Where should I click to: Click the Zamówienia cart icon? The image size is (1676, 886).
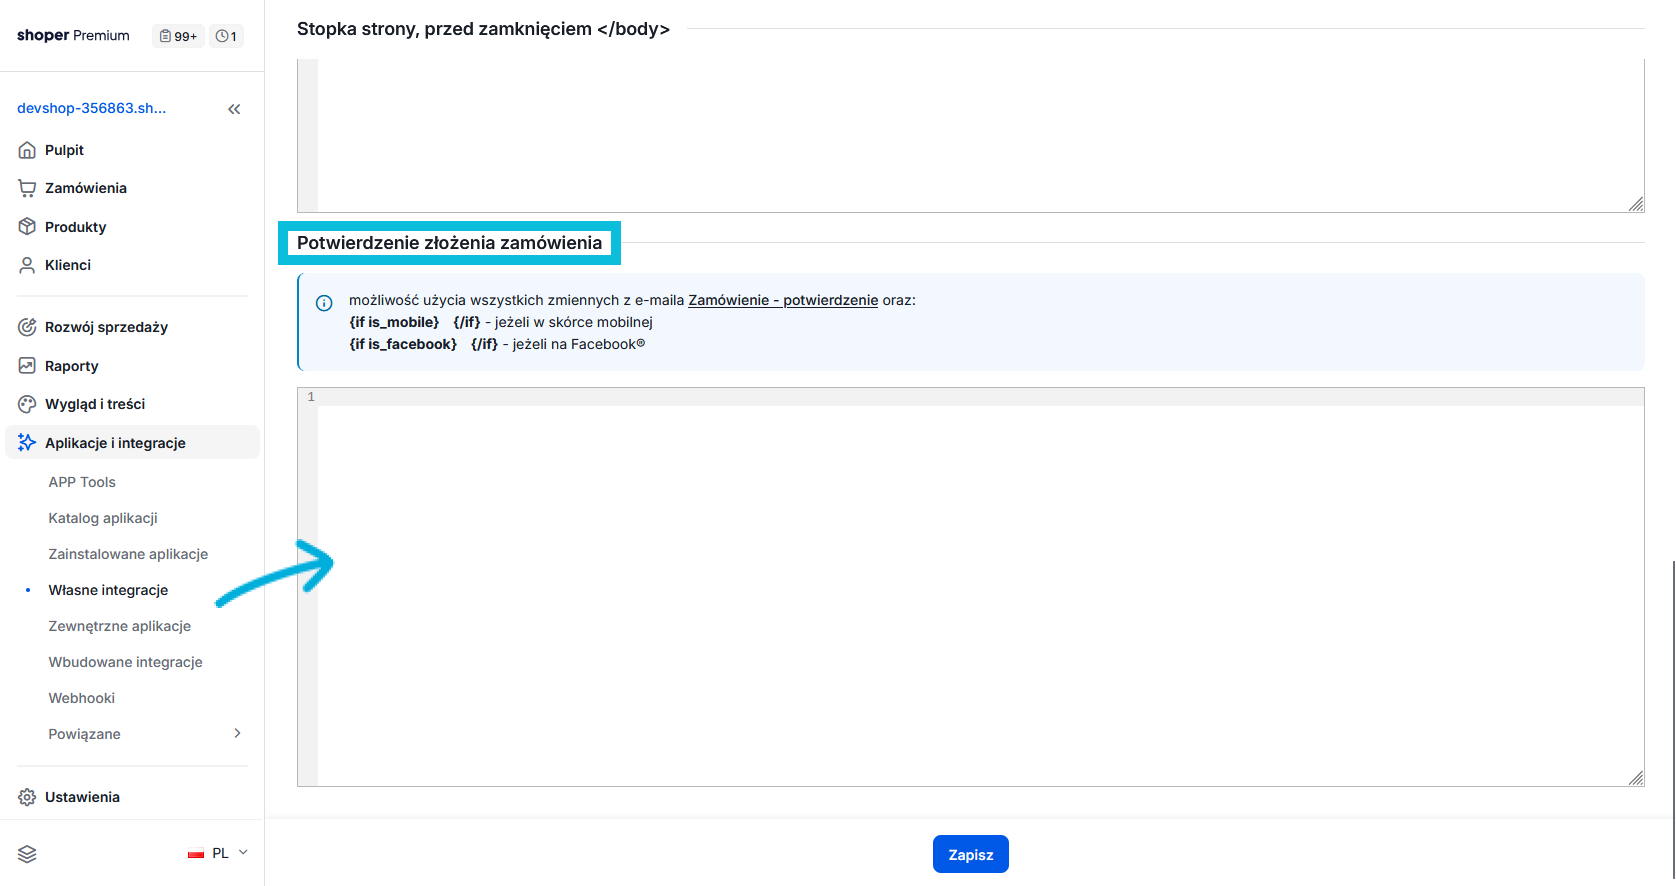coord(27,188)
